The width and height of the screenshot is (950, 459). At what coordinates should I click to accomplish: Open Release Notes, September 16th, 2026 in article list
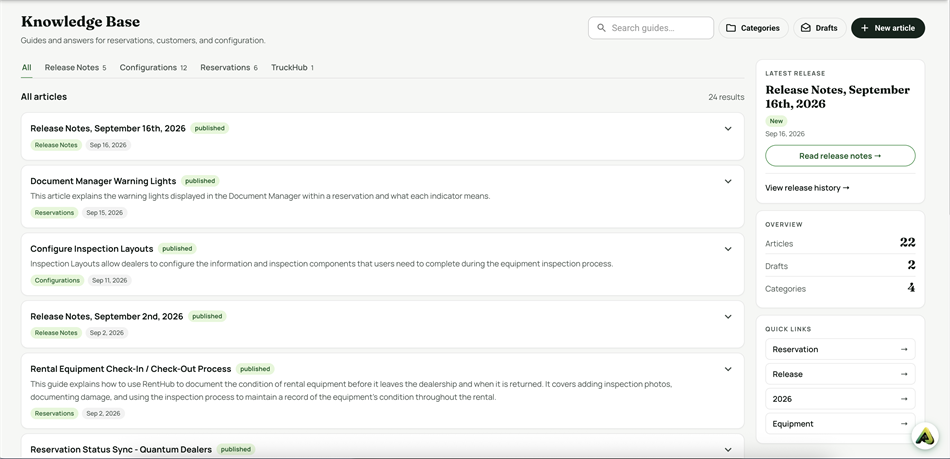[x=108, y=128]
